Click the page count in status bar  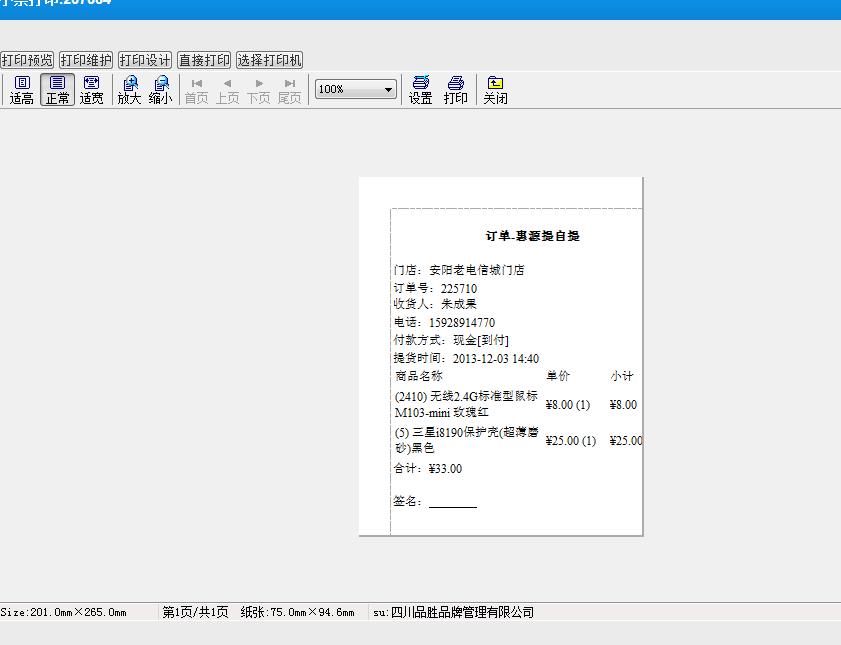(195, 612)
